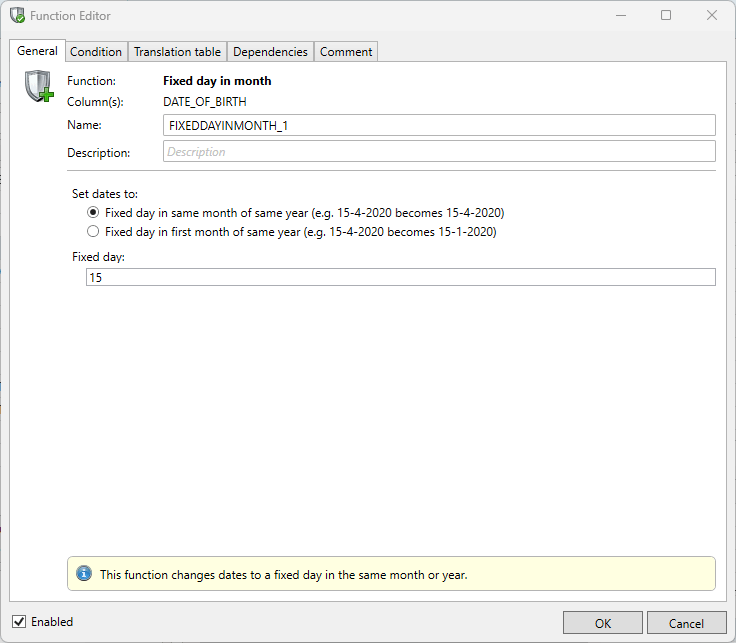The width and height of the screenshot is (736, 643).
Task: Select Fixed day in same month option
Action: [x=94, y=212]
